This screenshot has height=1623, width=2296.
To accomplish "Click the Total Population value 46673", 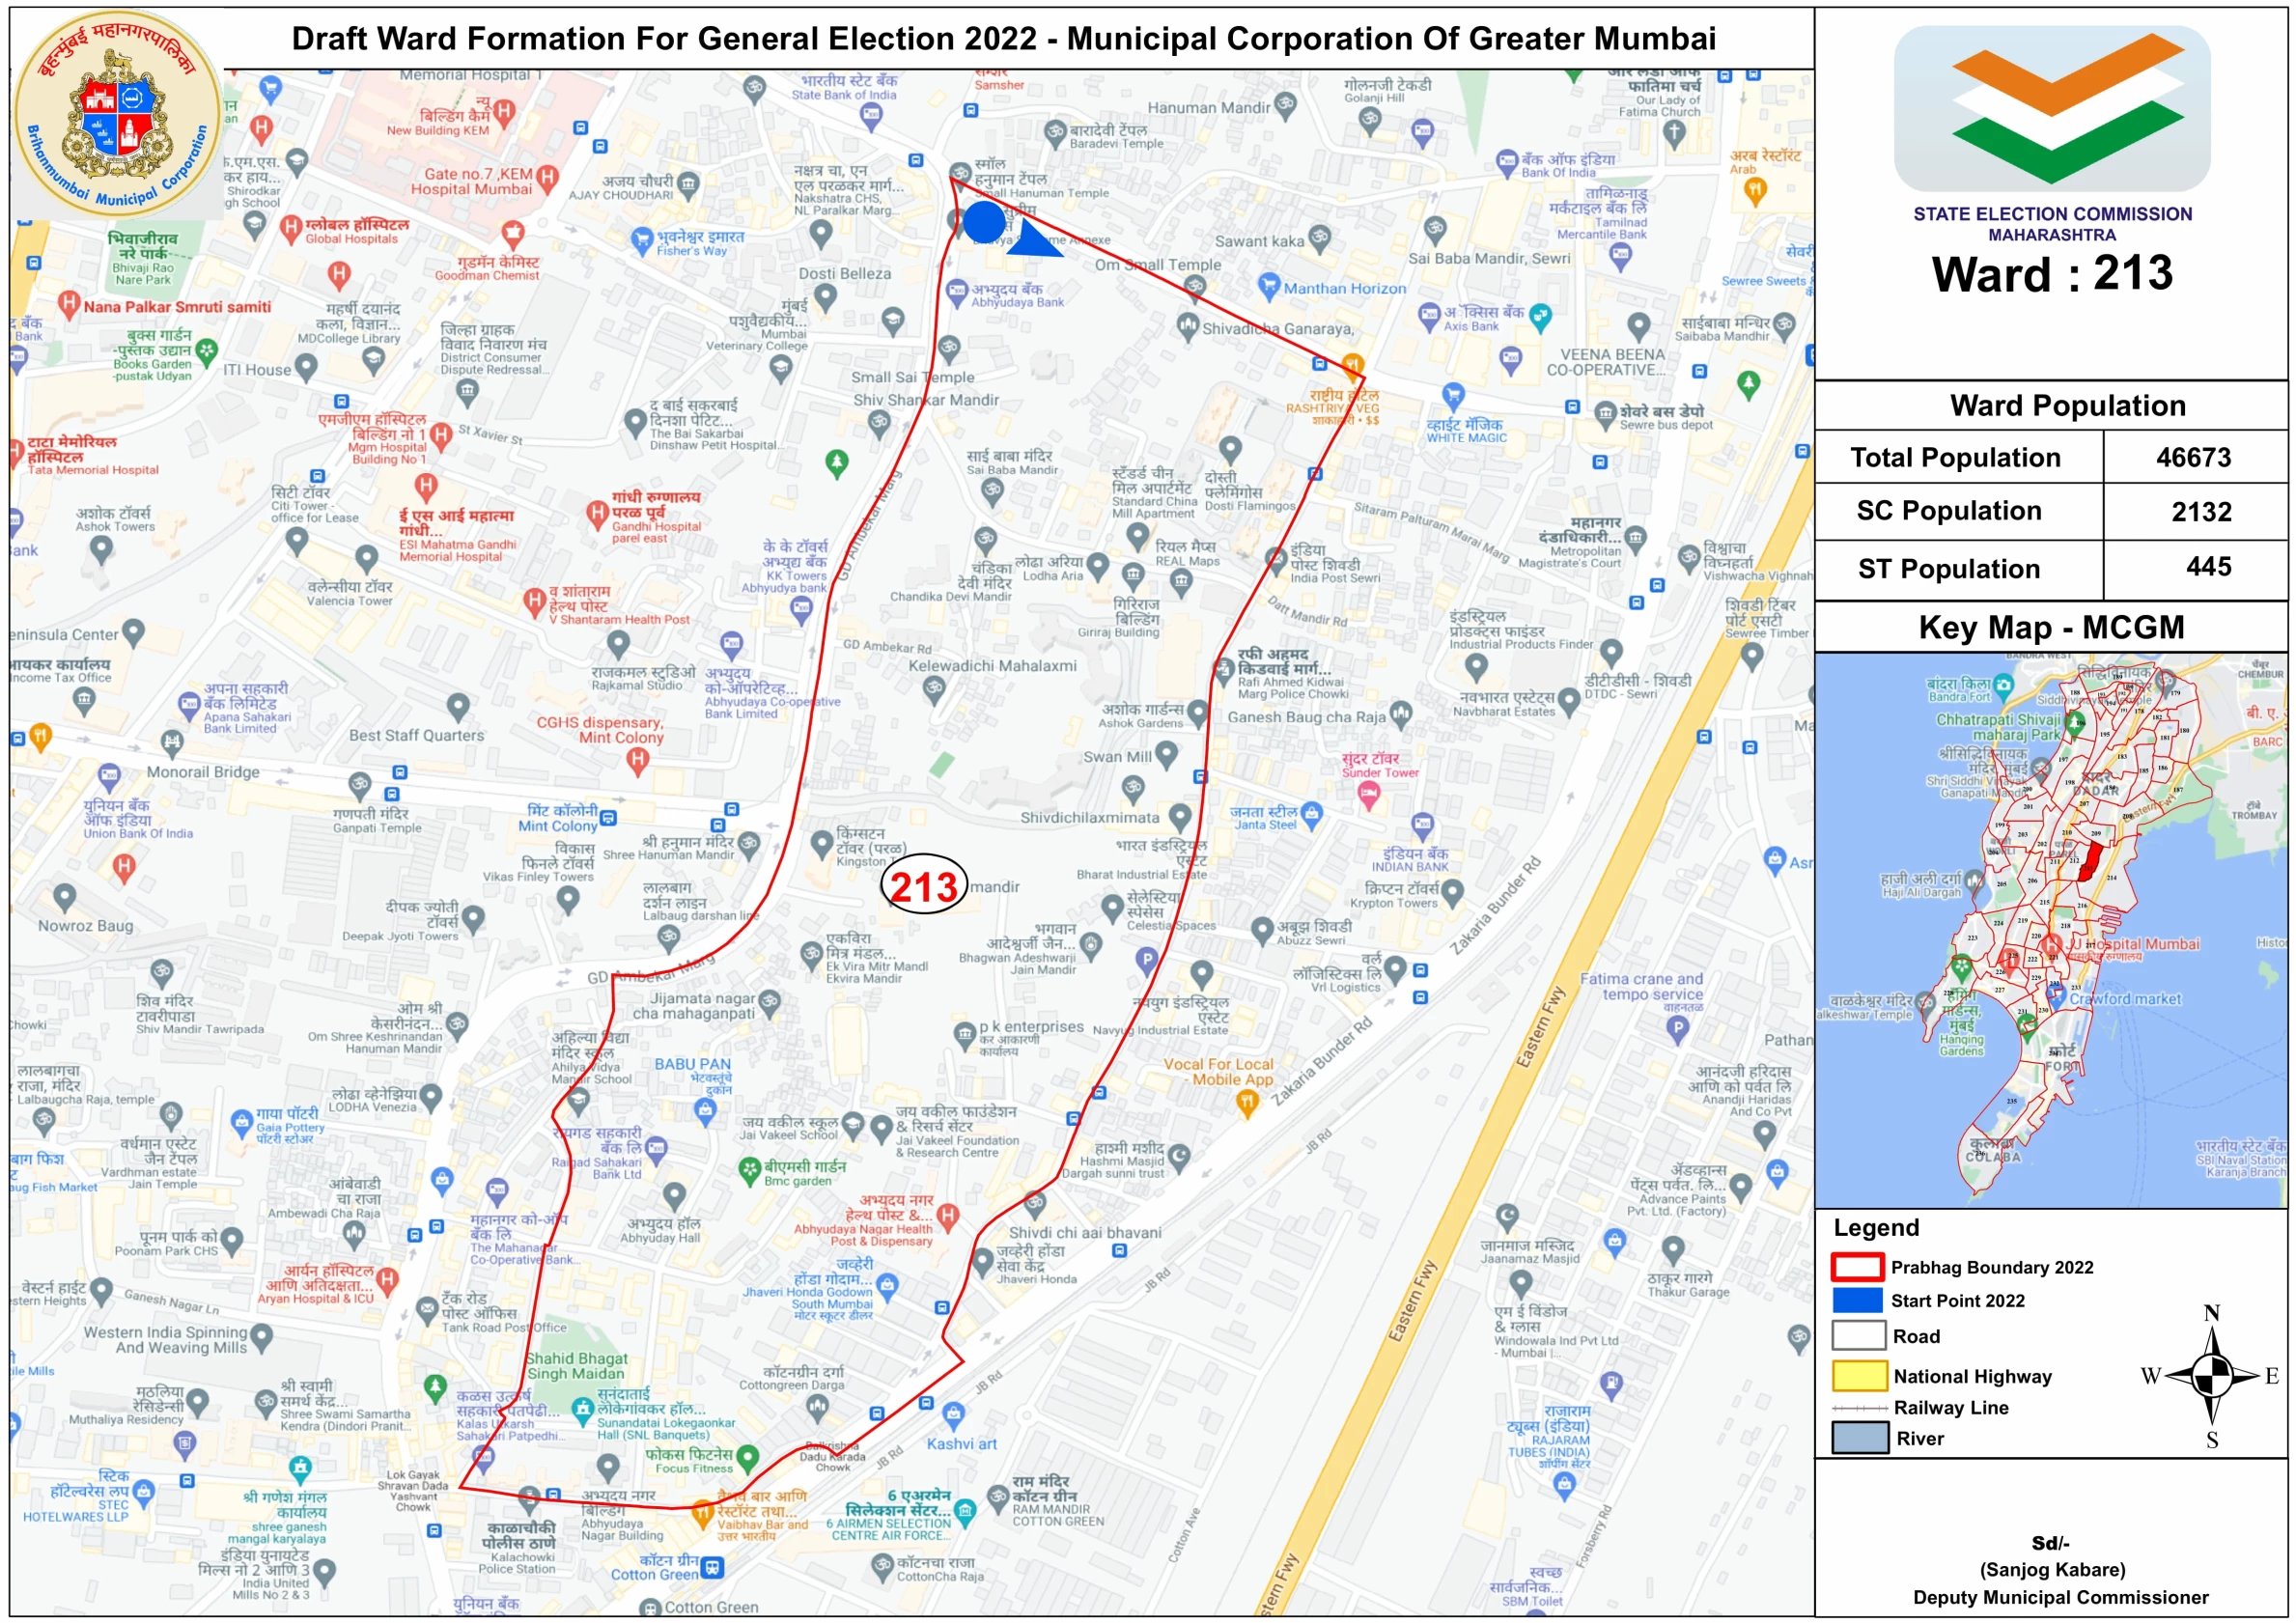I will coord(2193,458).
